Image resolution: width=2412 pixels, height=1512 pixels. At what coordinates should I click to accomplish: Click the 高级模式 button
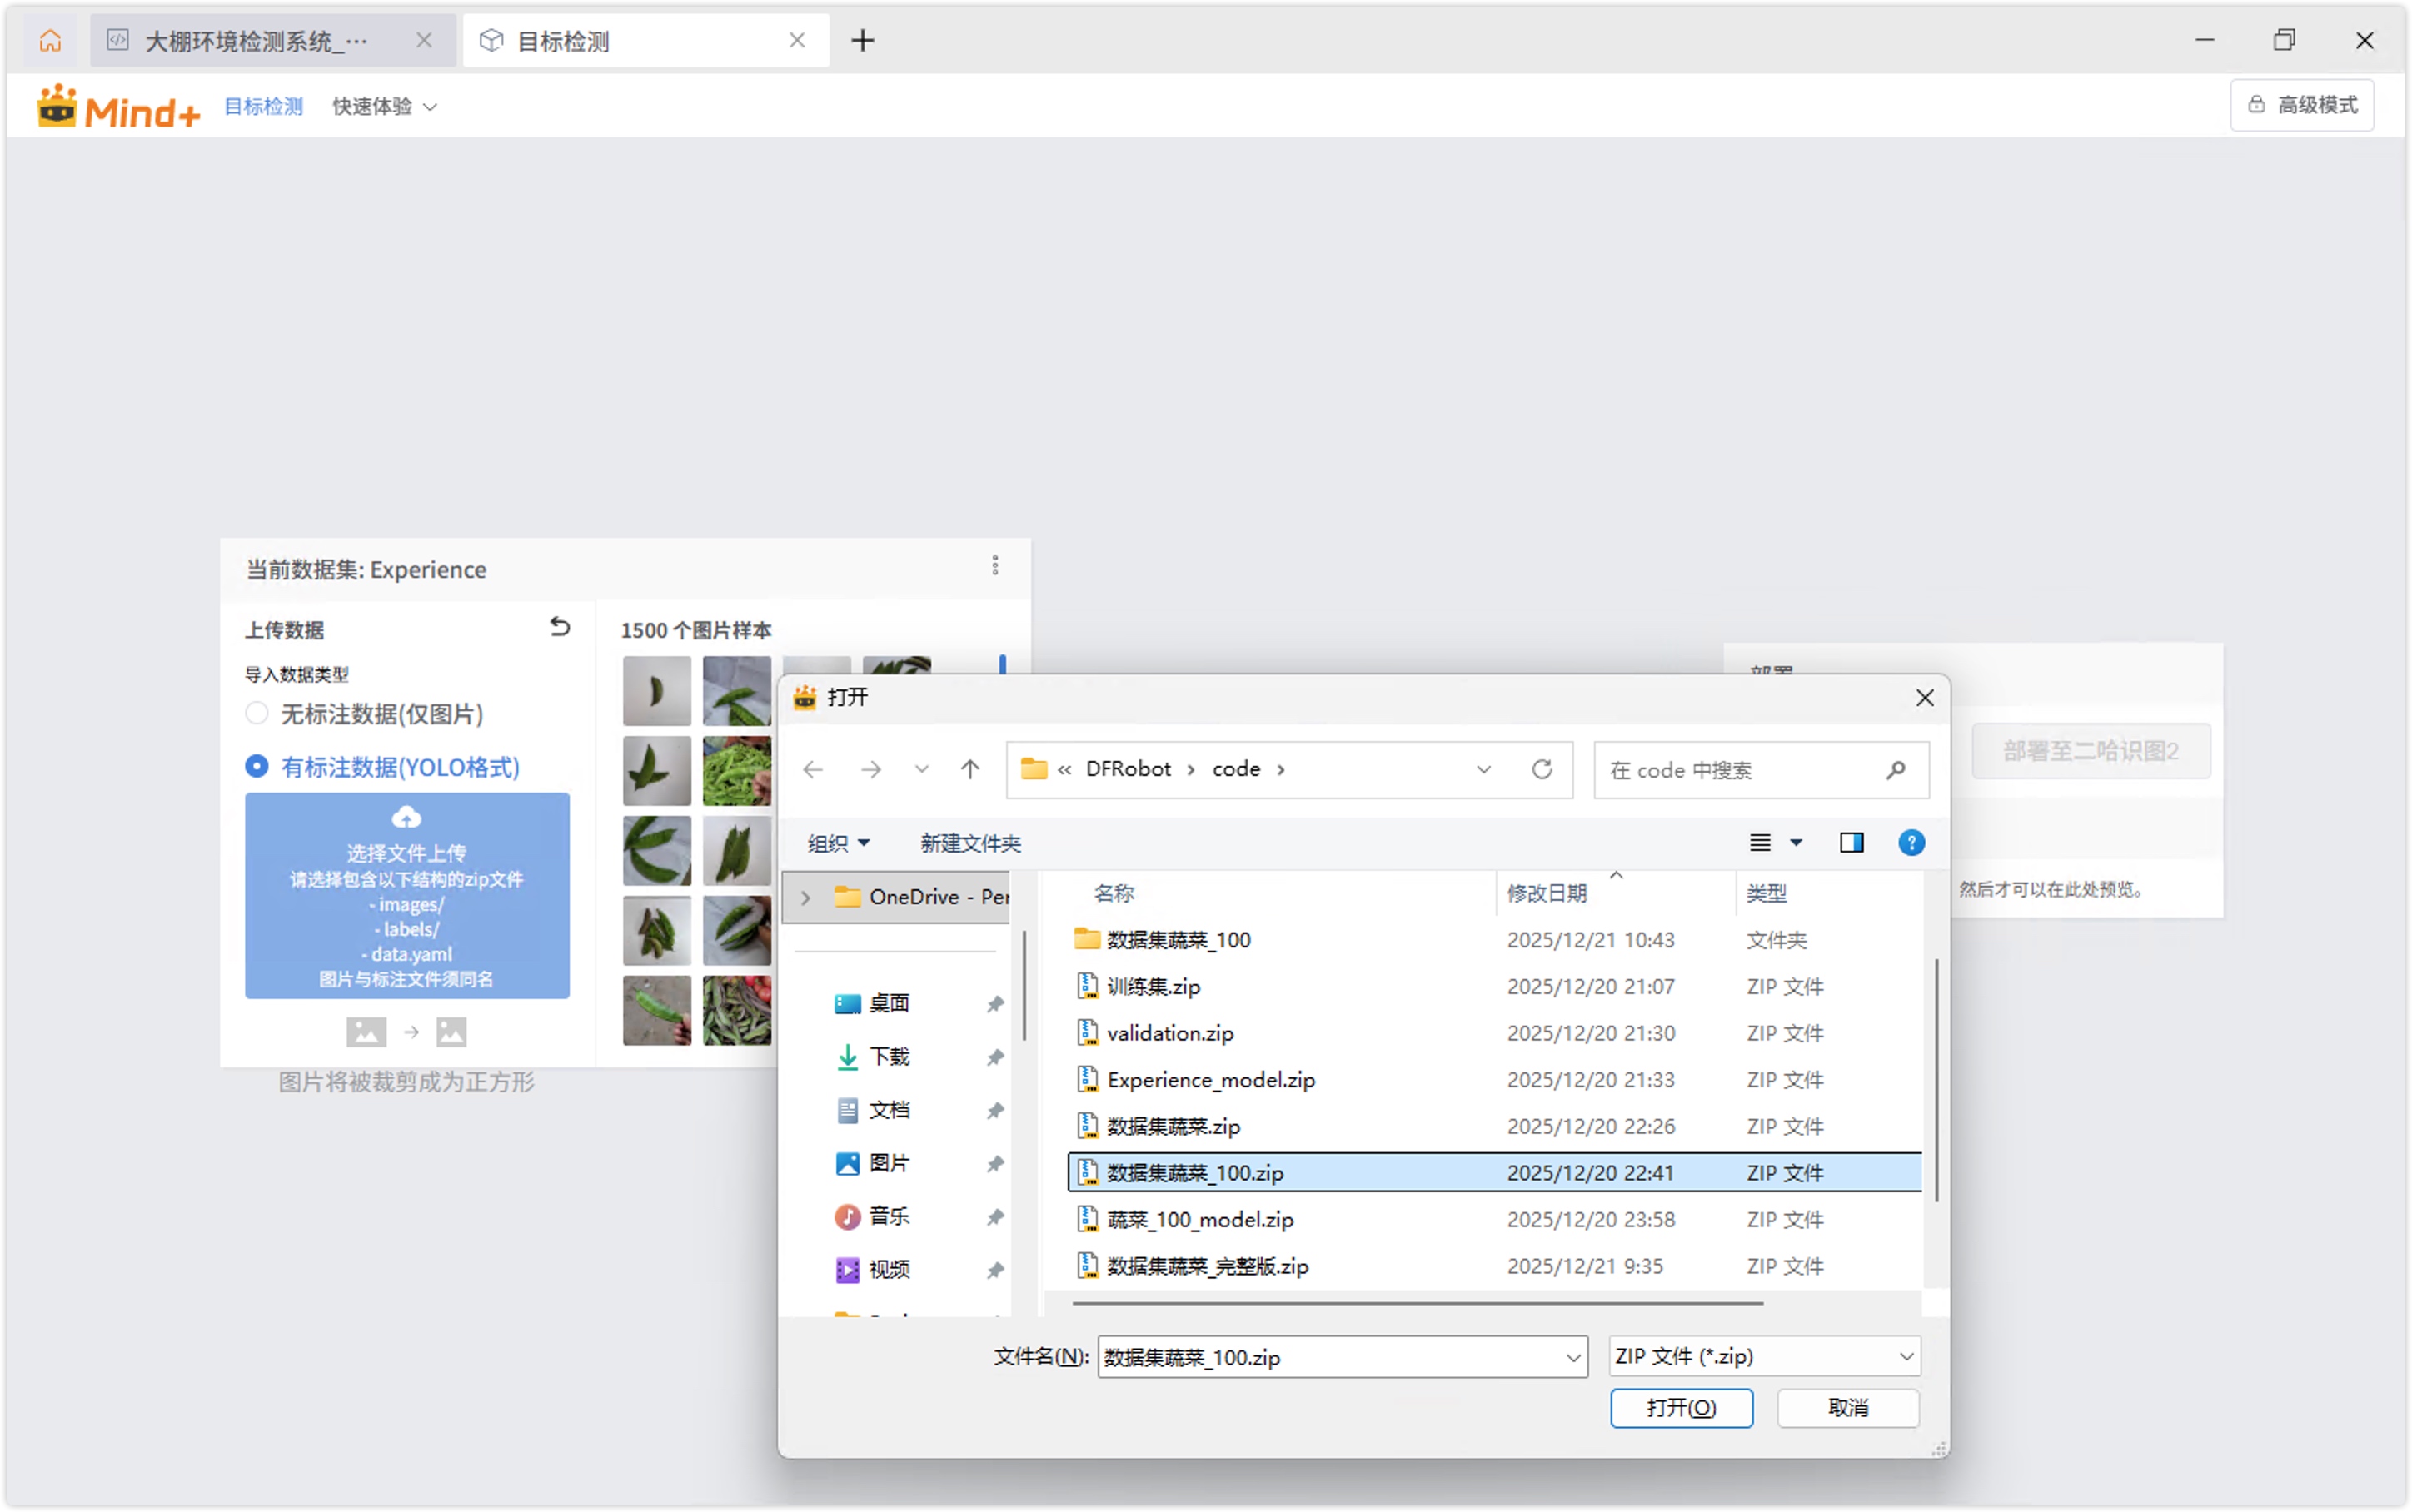coord(2302,105)
